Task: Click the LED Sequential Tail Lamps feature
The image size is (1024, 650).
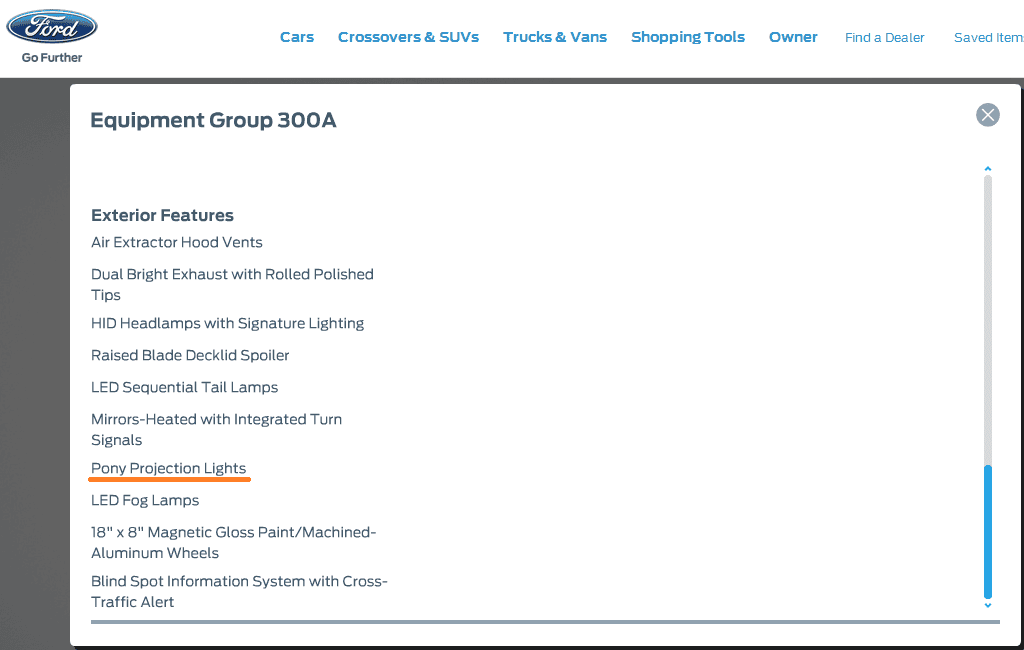Action: coord(184,387)
